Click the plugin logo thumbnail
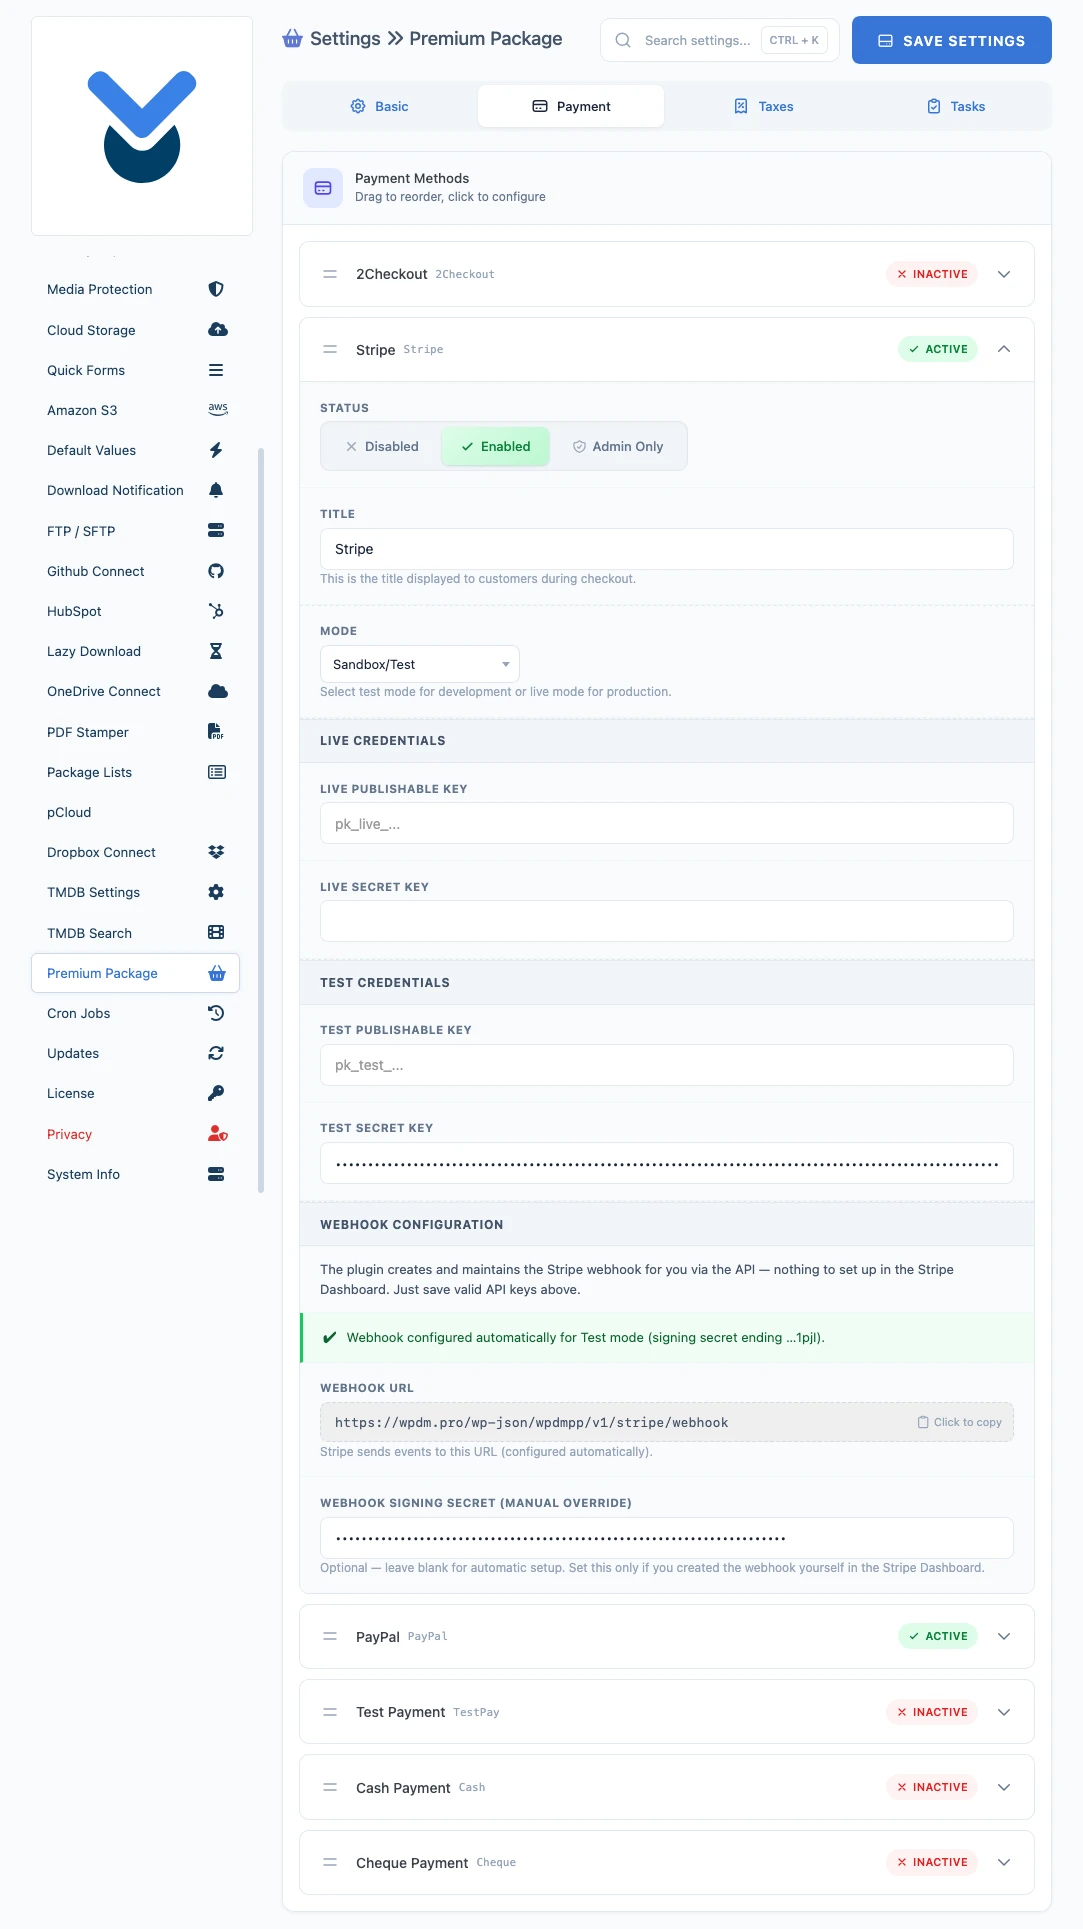This screenshot has width=1083, height=1929. pos(142,126)
